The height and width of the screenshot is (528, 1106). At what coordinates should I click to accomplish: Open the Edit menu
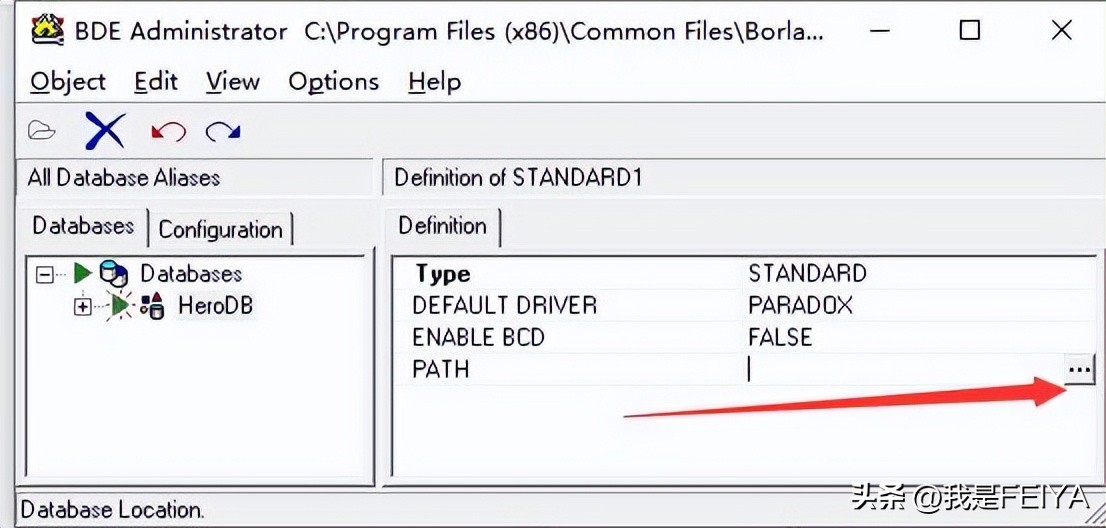point(156,82)
